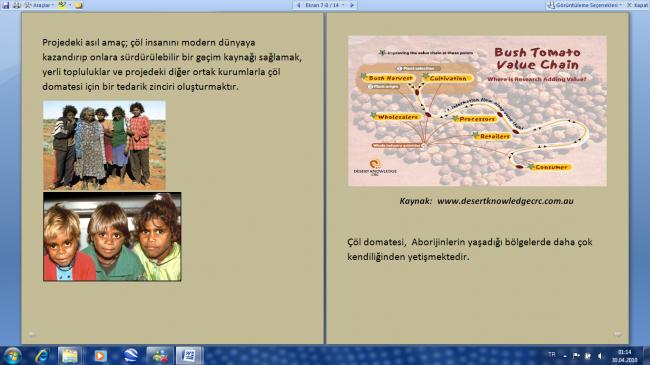Screen dimensions: 650x365
Task: Go to the previous screen arrow
Action: 298,5
